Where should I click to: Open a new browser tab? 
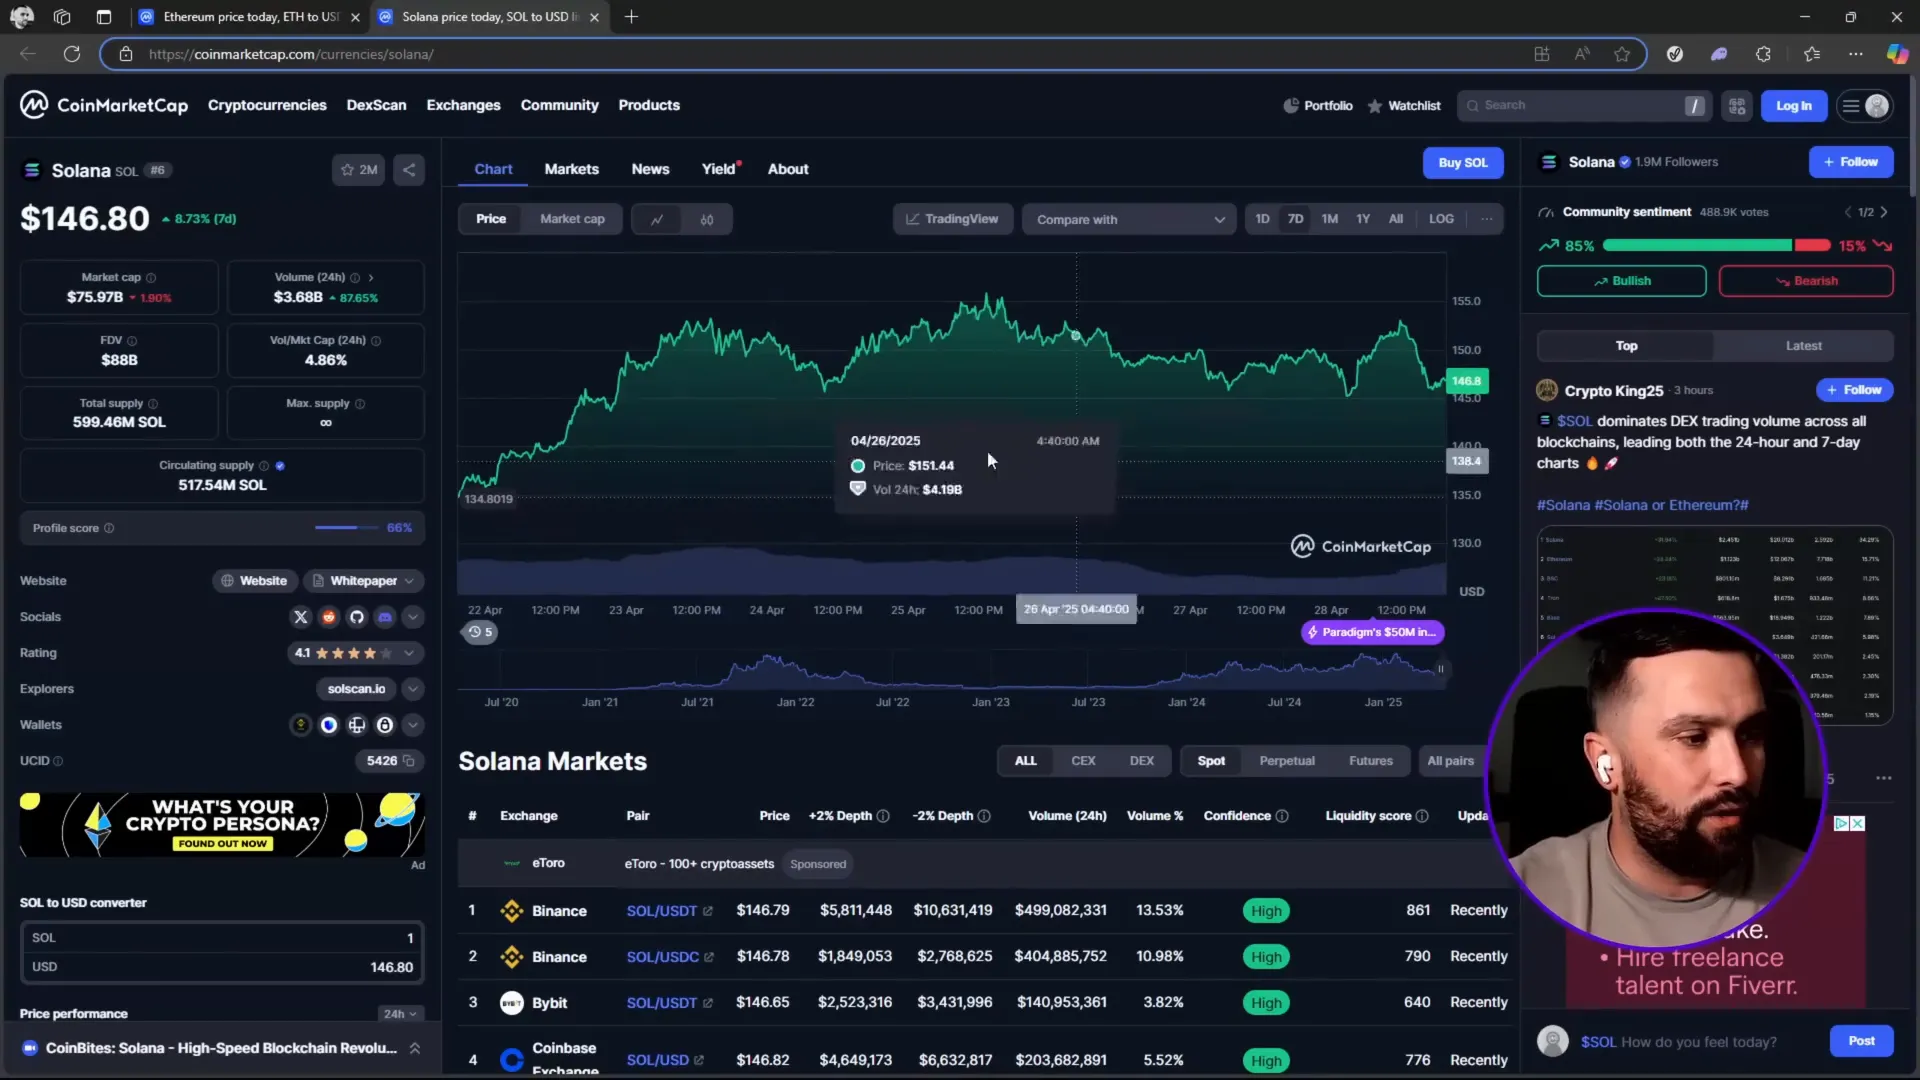631,17
